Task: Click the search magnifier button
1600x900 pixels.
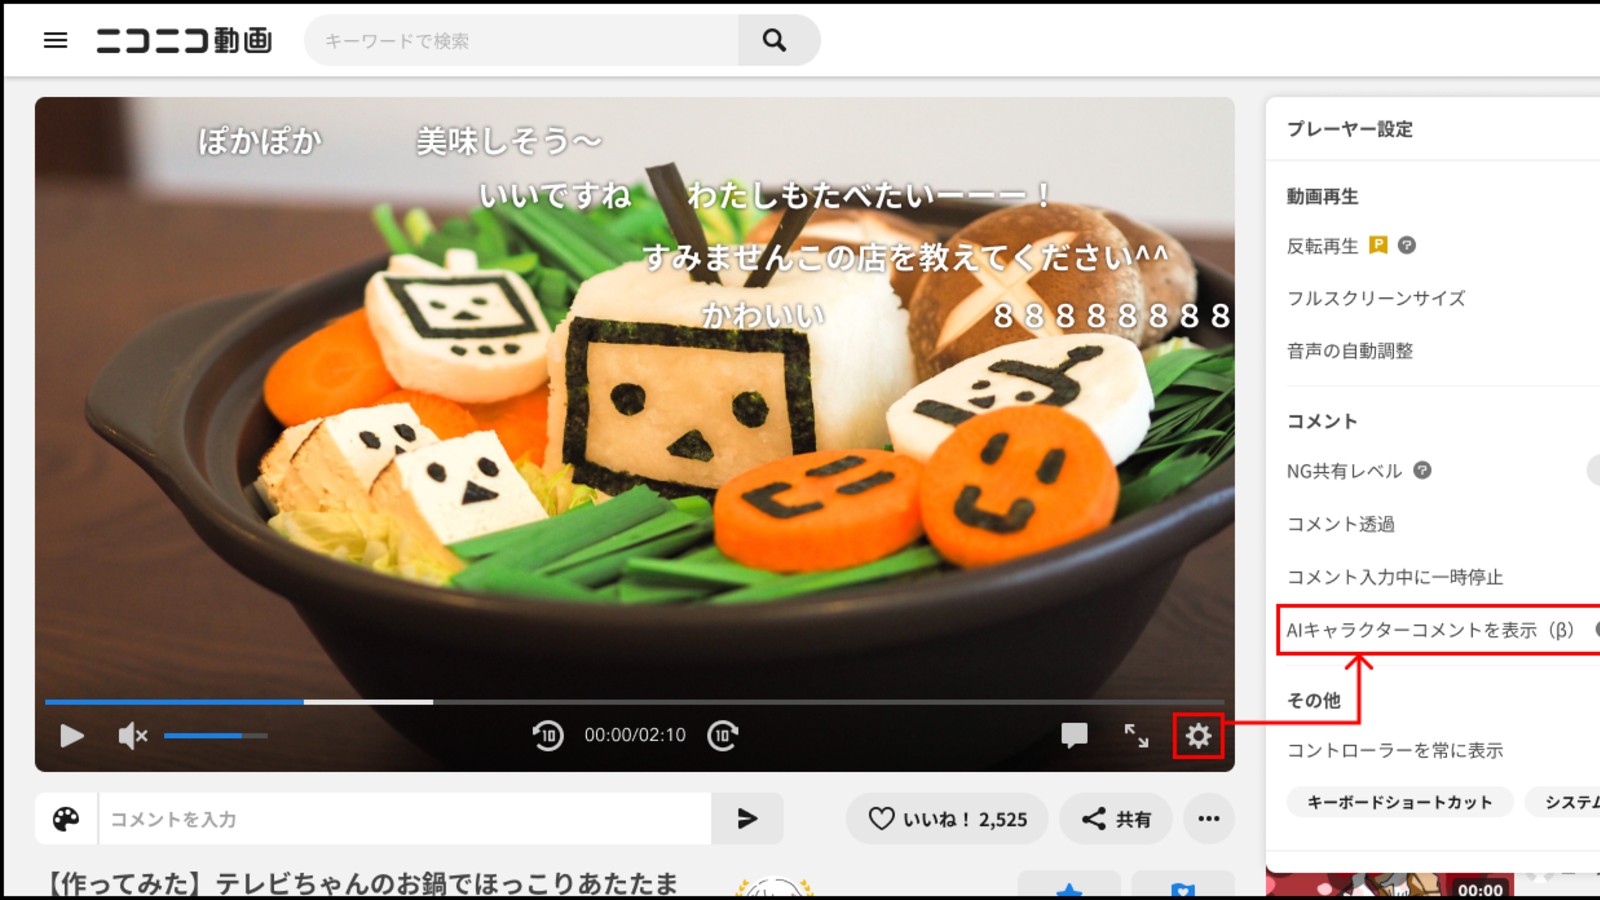Action: click(x=774, y=40)
